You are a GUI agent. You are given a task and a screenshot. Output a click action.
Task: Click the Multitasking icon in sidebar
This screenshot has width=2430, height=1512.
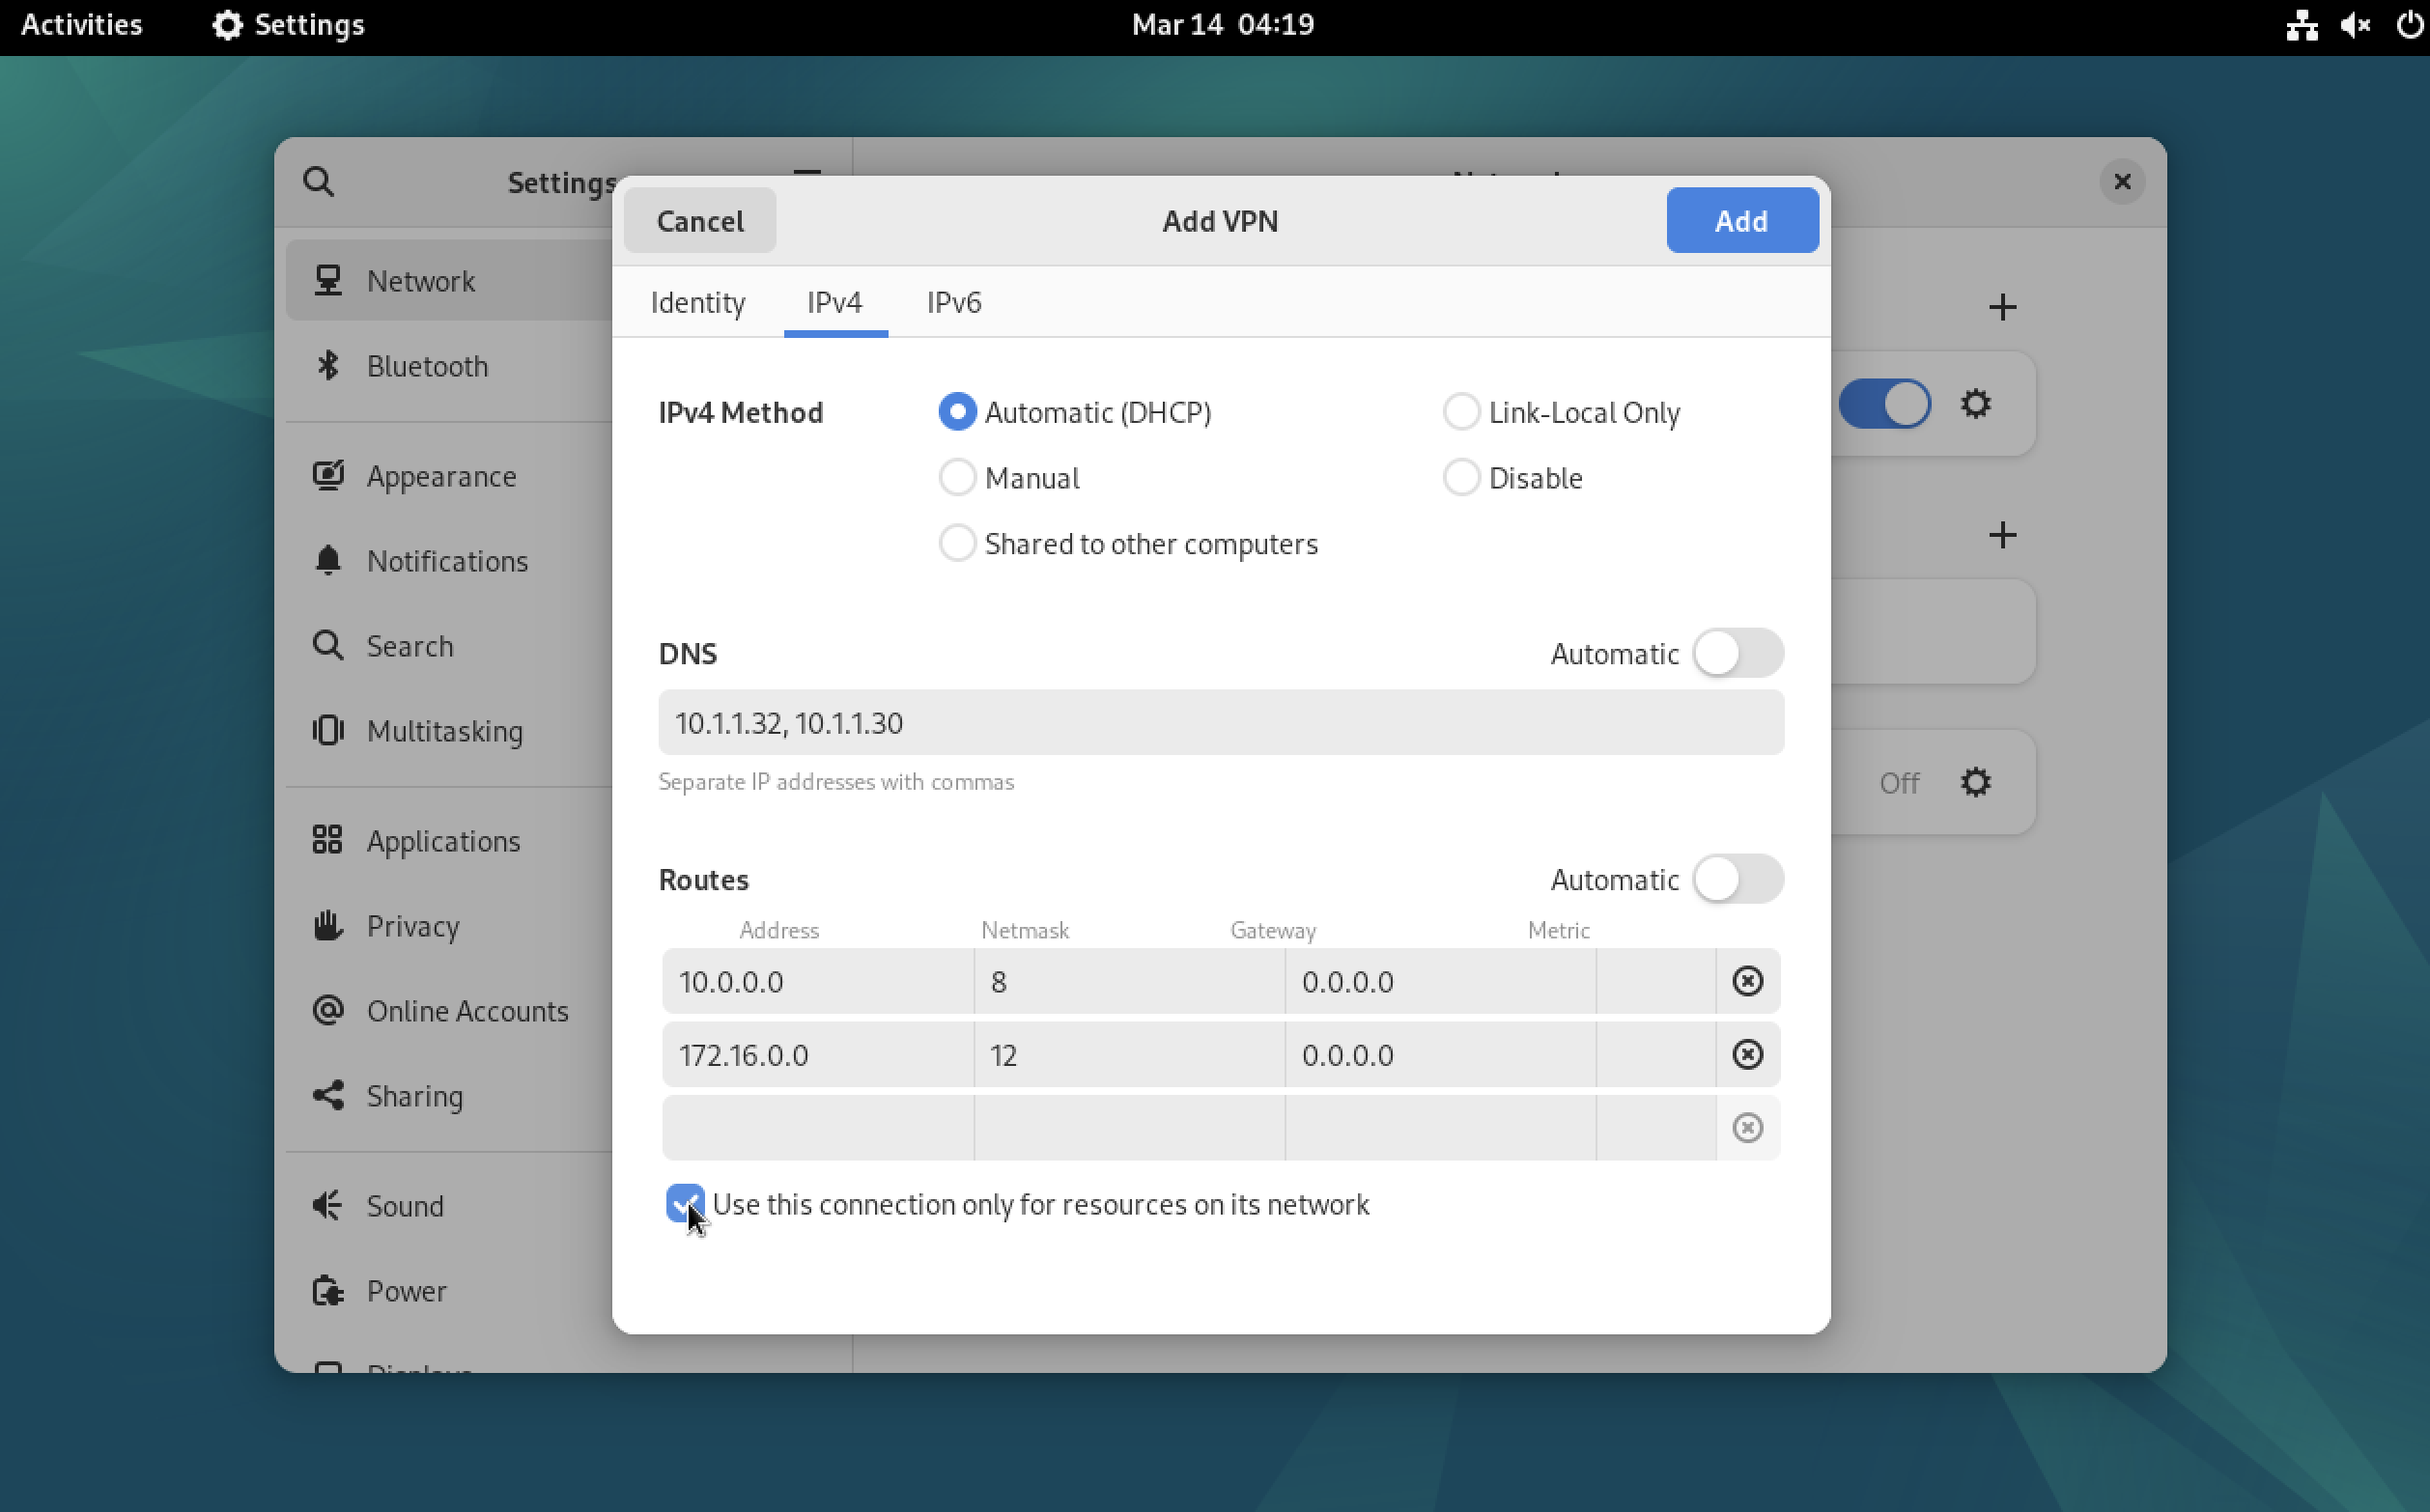coord(328,731)
